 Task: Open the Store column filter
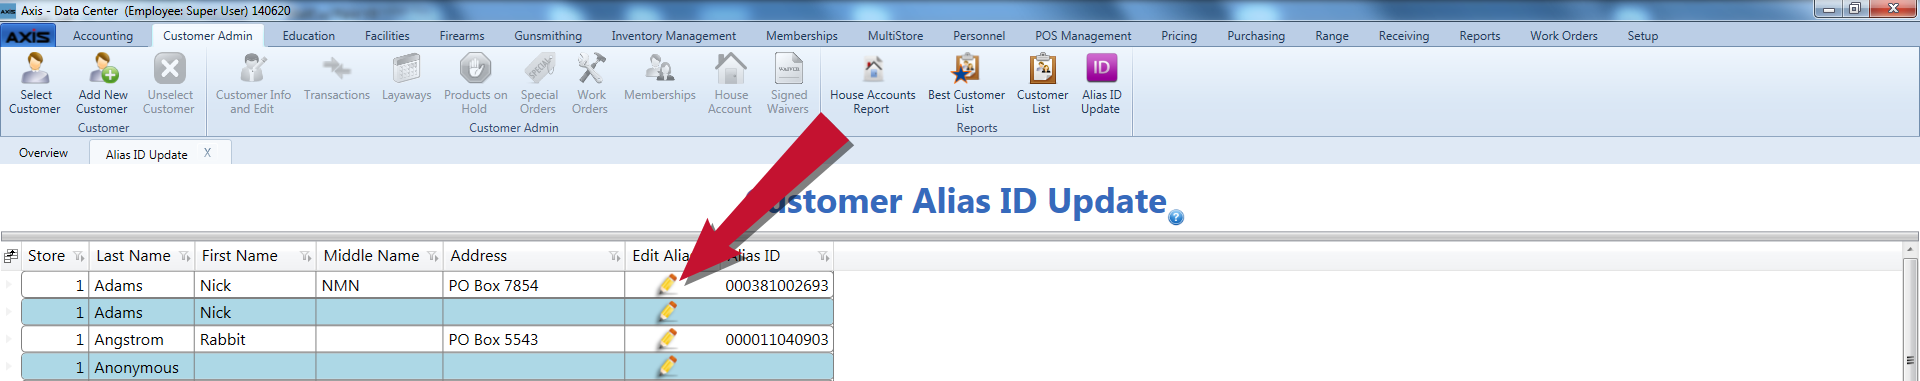[x=79, y=257]
